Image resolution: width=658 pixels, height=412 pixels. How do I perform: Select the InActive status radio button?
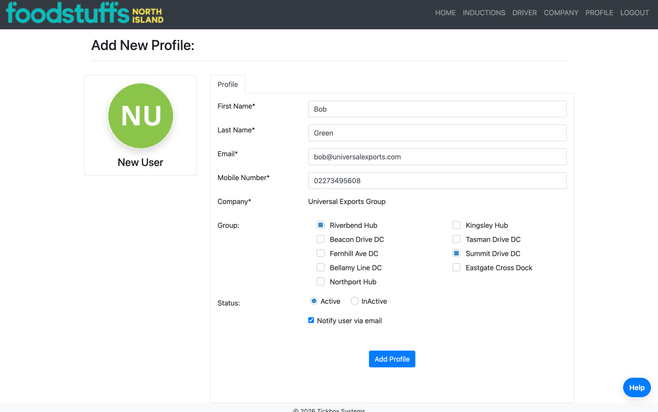(355, 301)
